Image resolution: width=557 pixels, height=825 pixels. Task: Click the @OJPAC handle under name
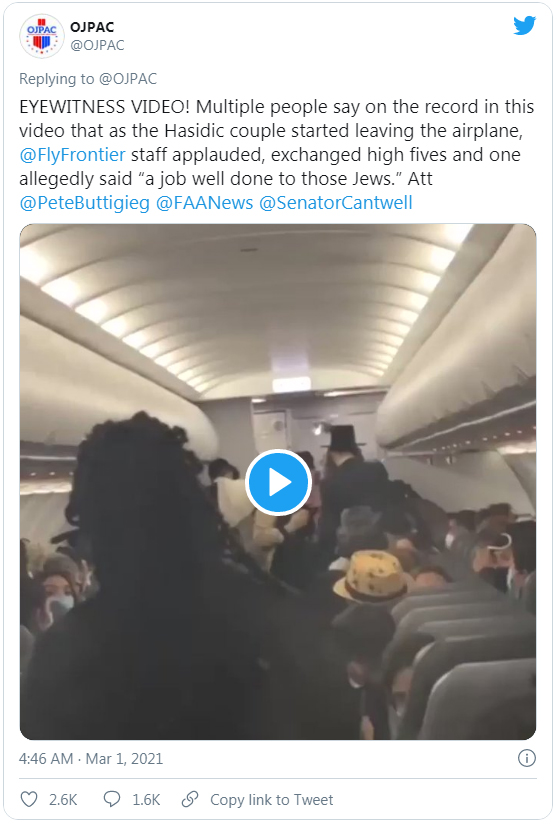click(x=97, y=45)
